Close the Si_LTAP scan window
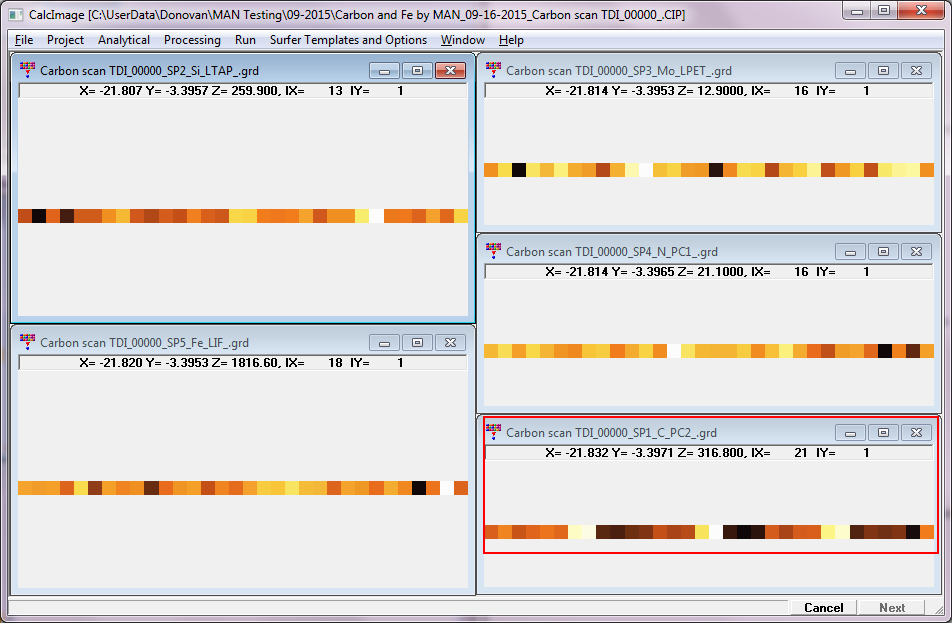The width and height of the screenshot is (952, 623). [450, 71]
